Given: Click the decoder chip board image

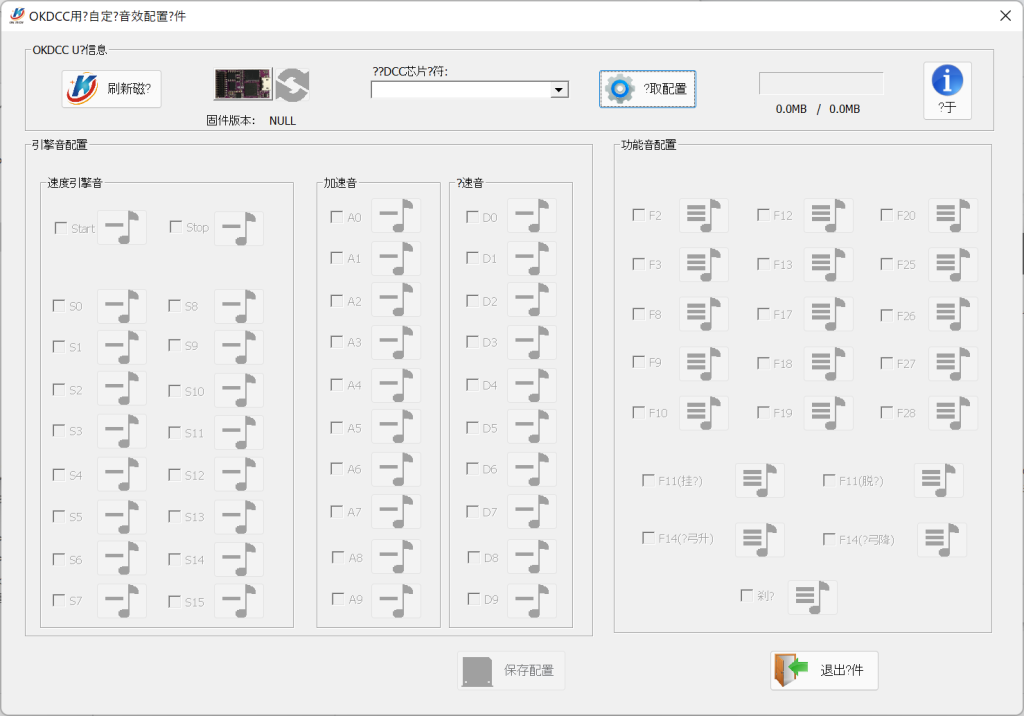Looking at the screenshot, I should 243,85.
